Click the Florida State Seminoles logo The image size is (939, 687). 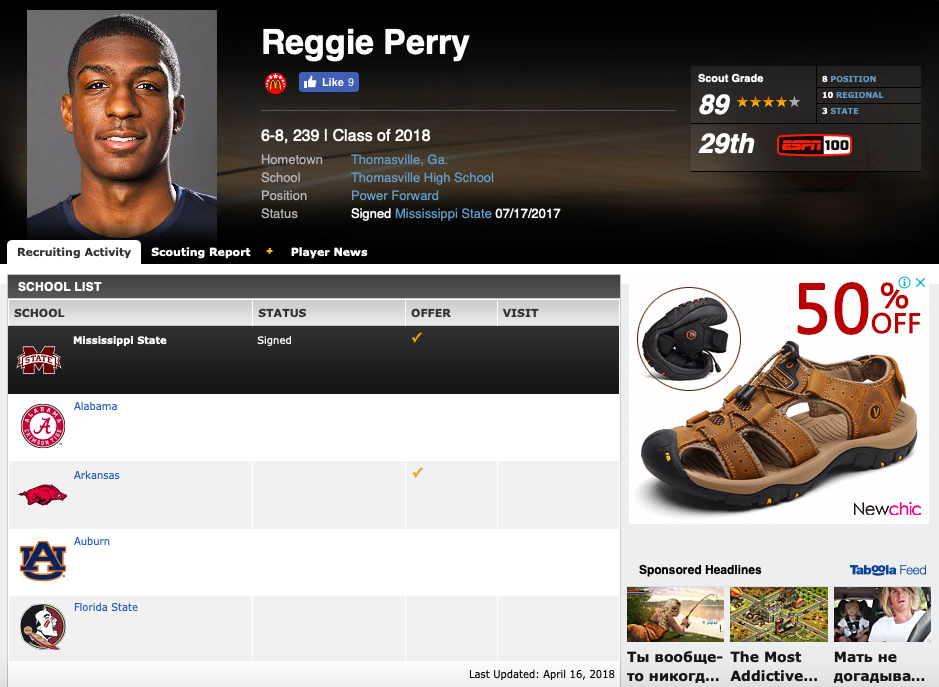(43, 627)
